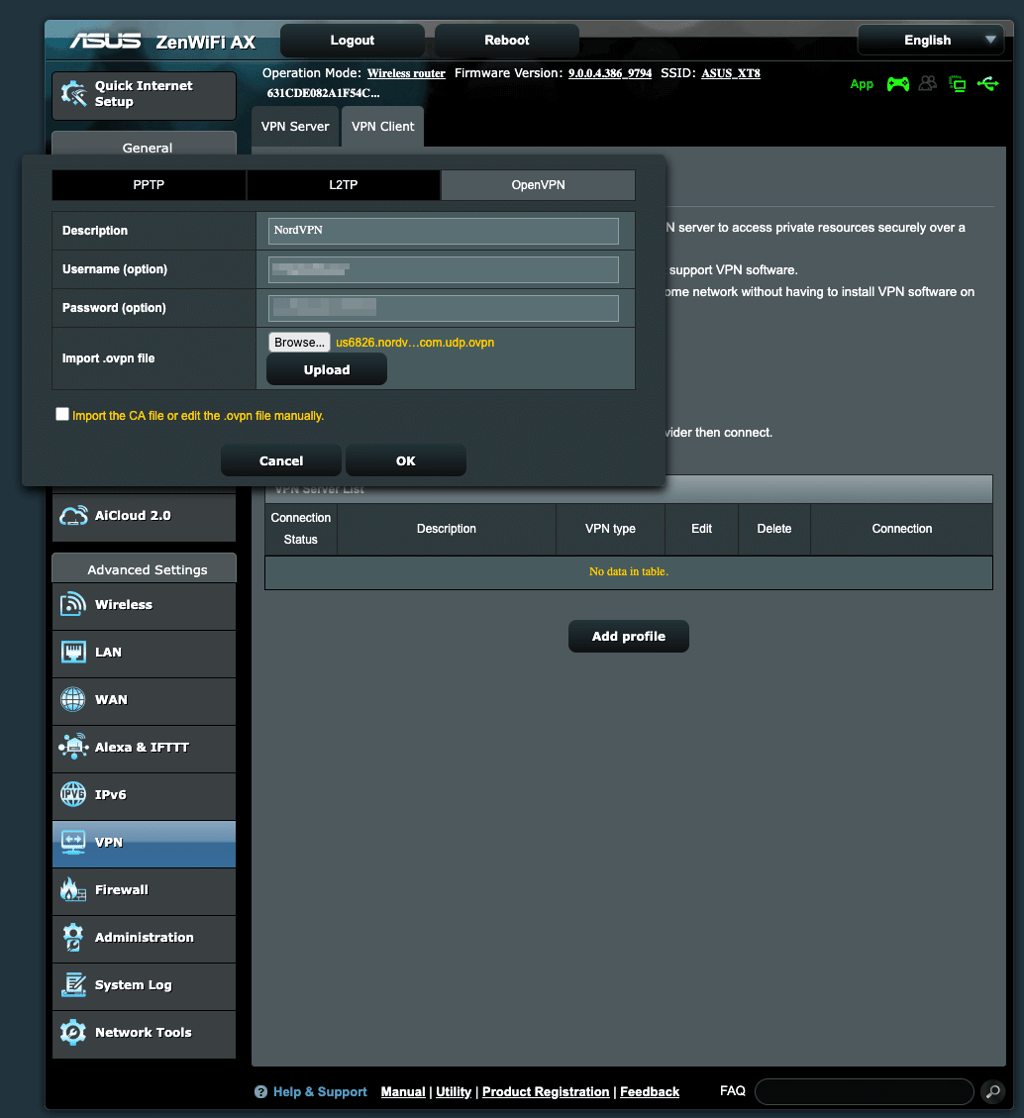Switch to the VPN Client tab
The height and width of the screenshot is (1118, 1024).
383,126
